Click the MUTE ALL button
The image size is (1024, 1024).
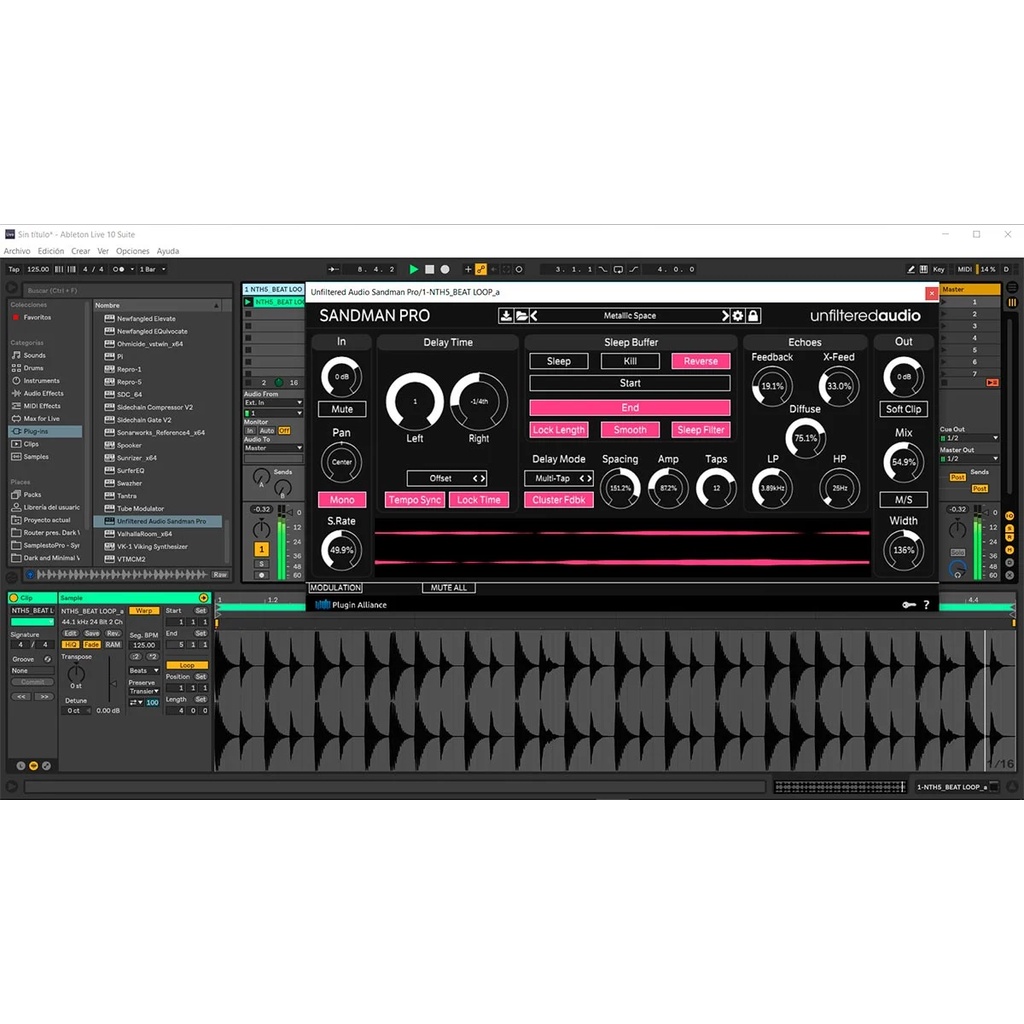449,588
